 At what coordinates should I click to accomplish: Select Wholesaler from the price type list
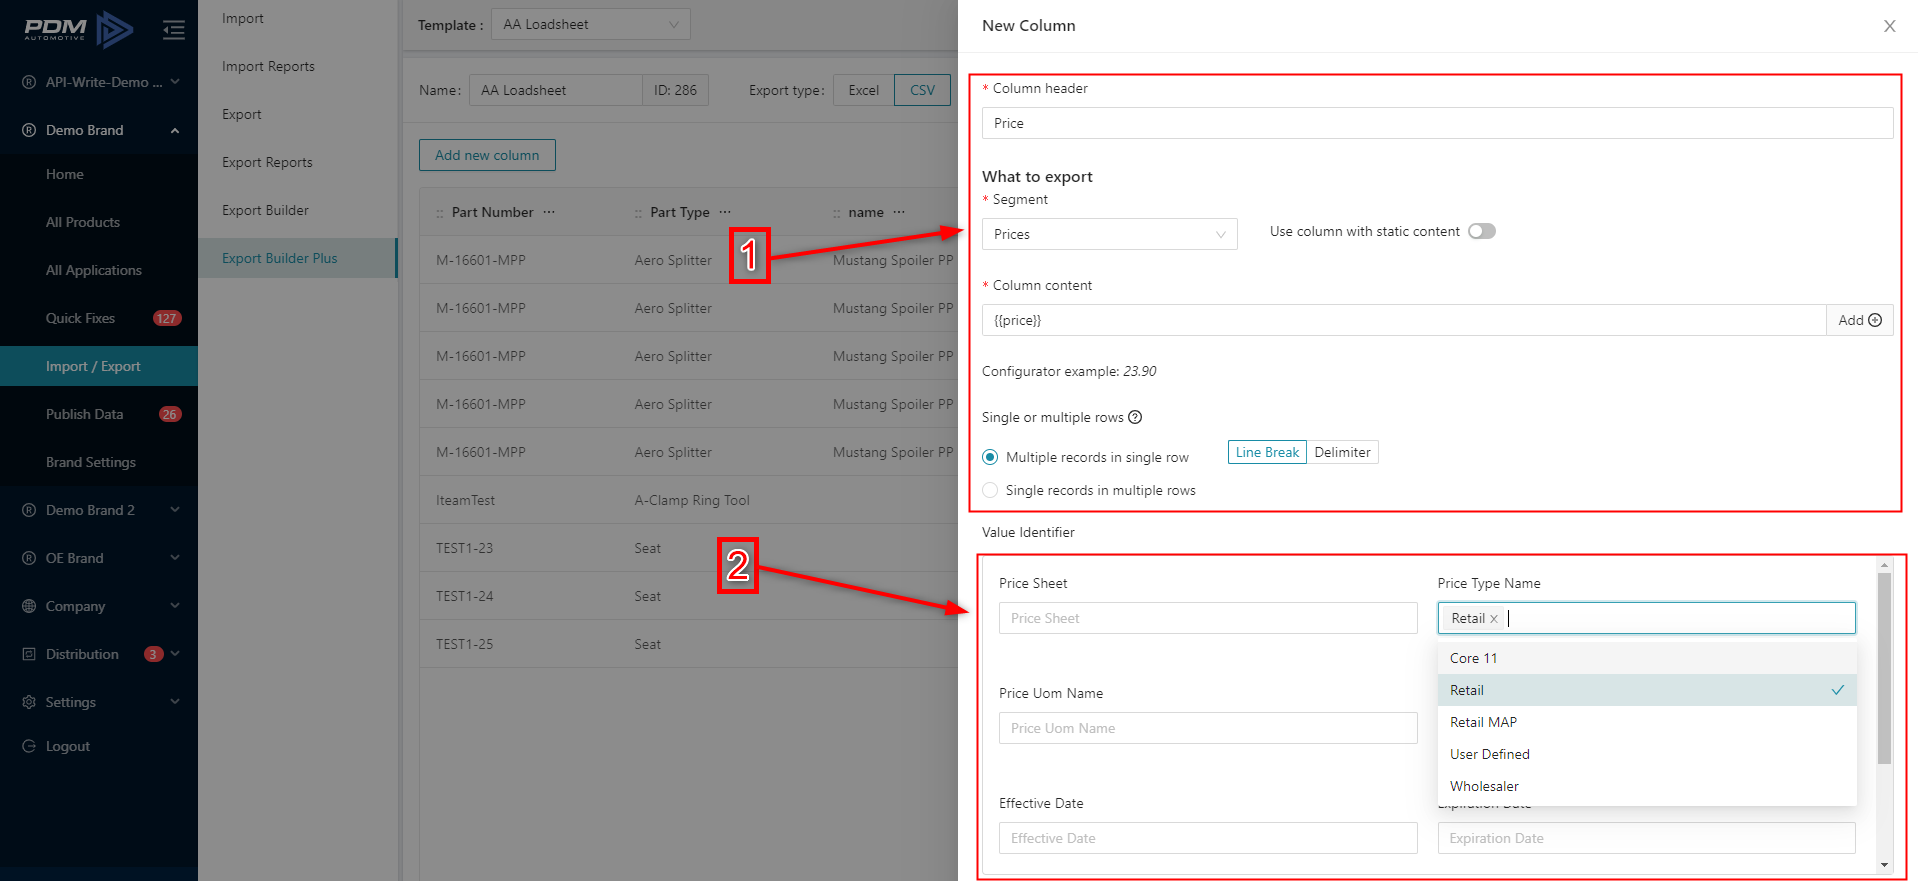pos(1647,786)
